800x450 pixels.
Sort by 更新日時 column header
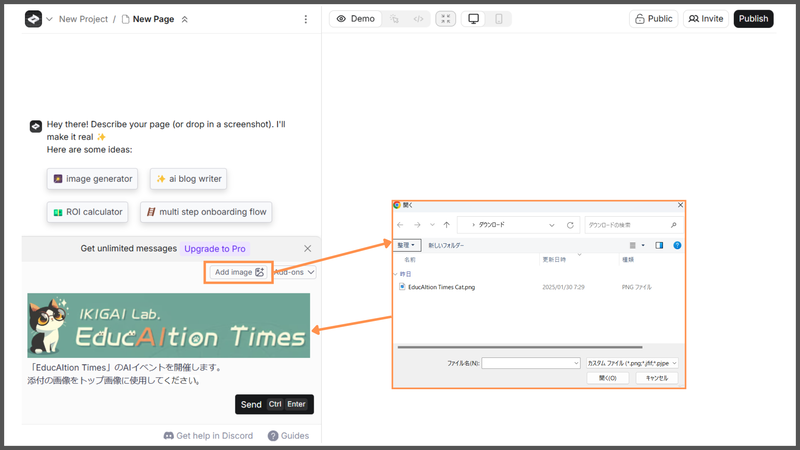554,260
